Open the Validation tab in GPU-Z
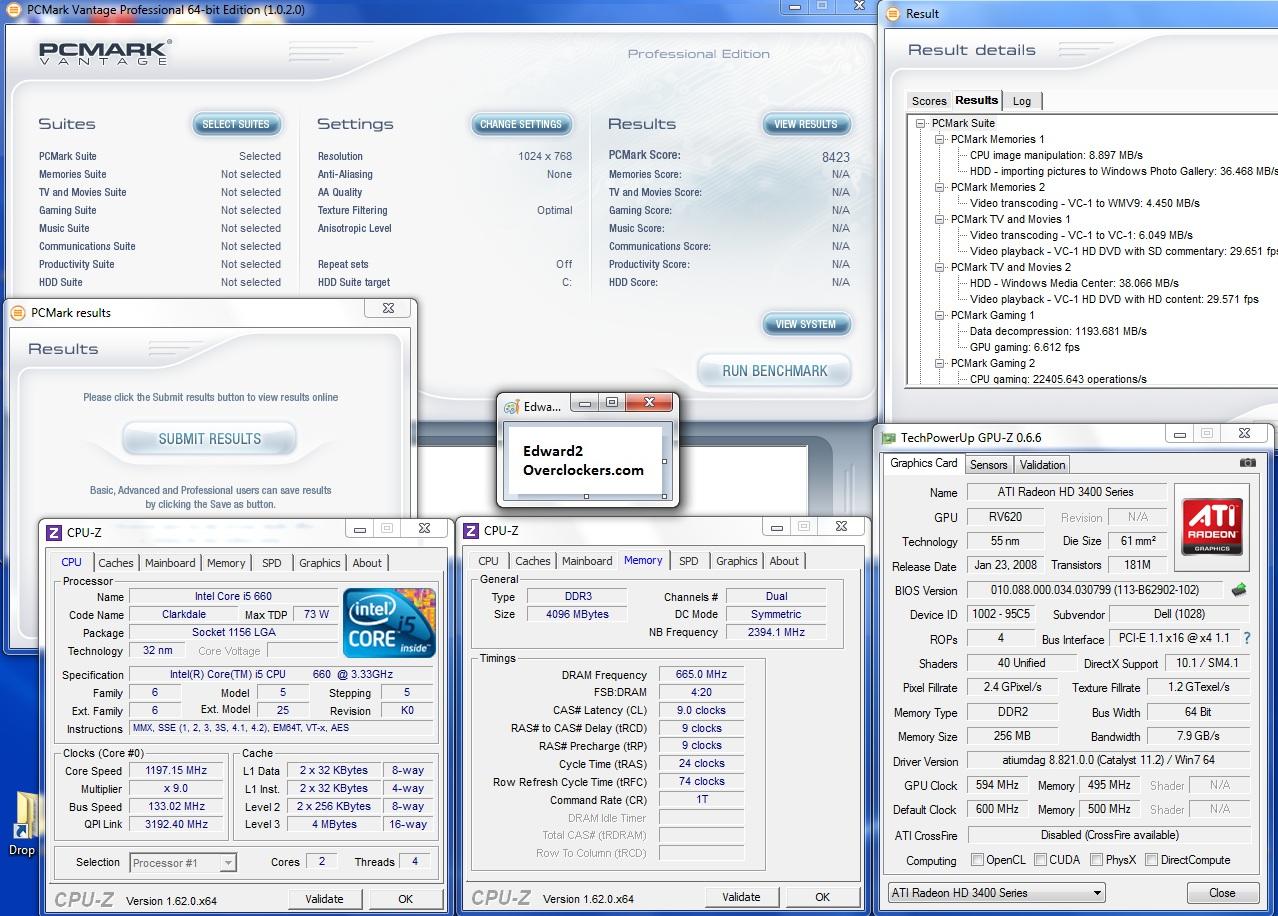1278x916 pixels. pos(1042,464)
